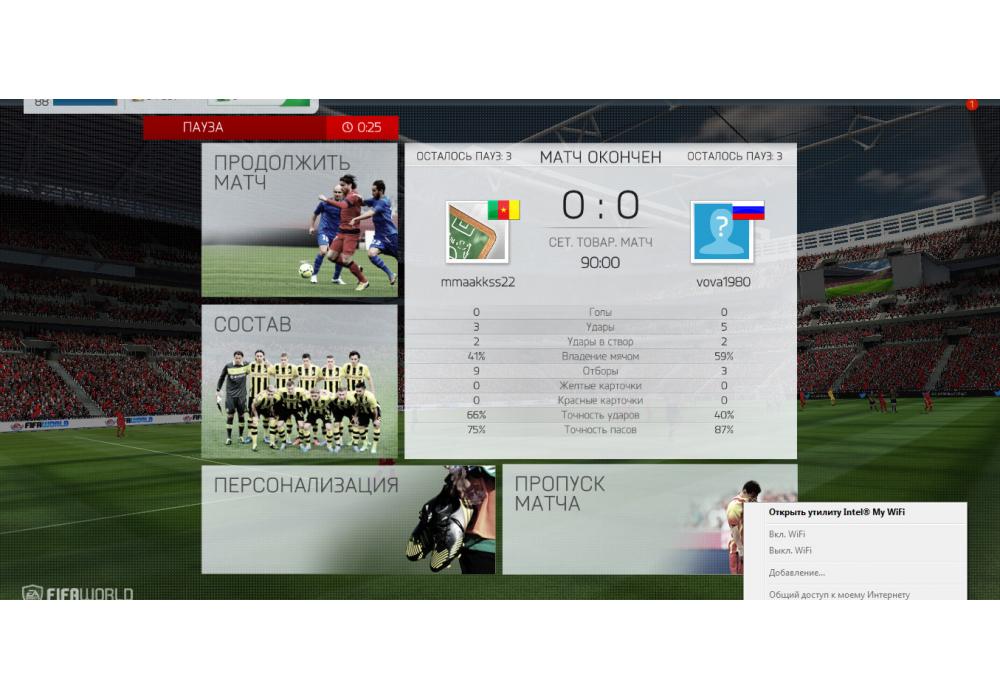Image resolution: width=1000 pixels, height=700 pixels.
Task: Click player name mmaakkss22
Action: tap(478, 282)
